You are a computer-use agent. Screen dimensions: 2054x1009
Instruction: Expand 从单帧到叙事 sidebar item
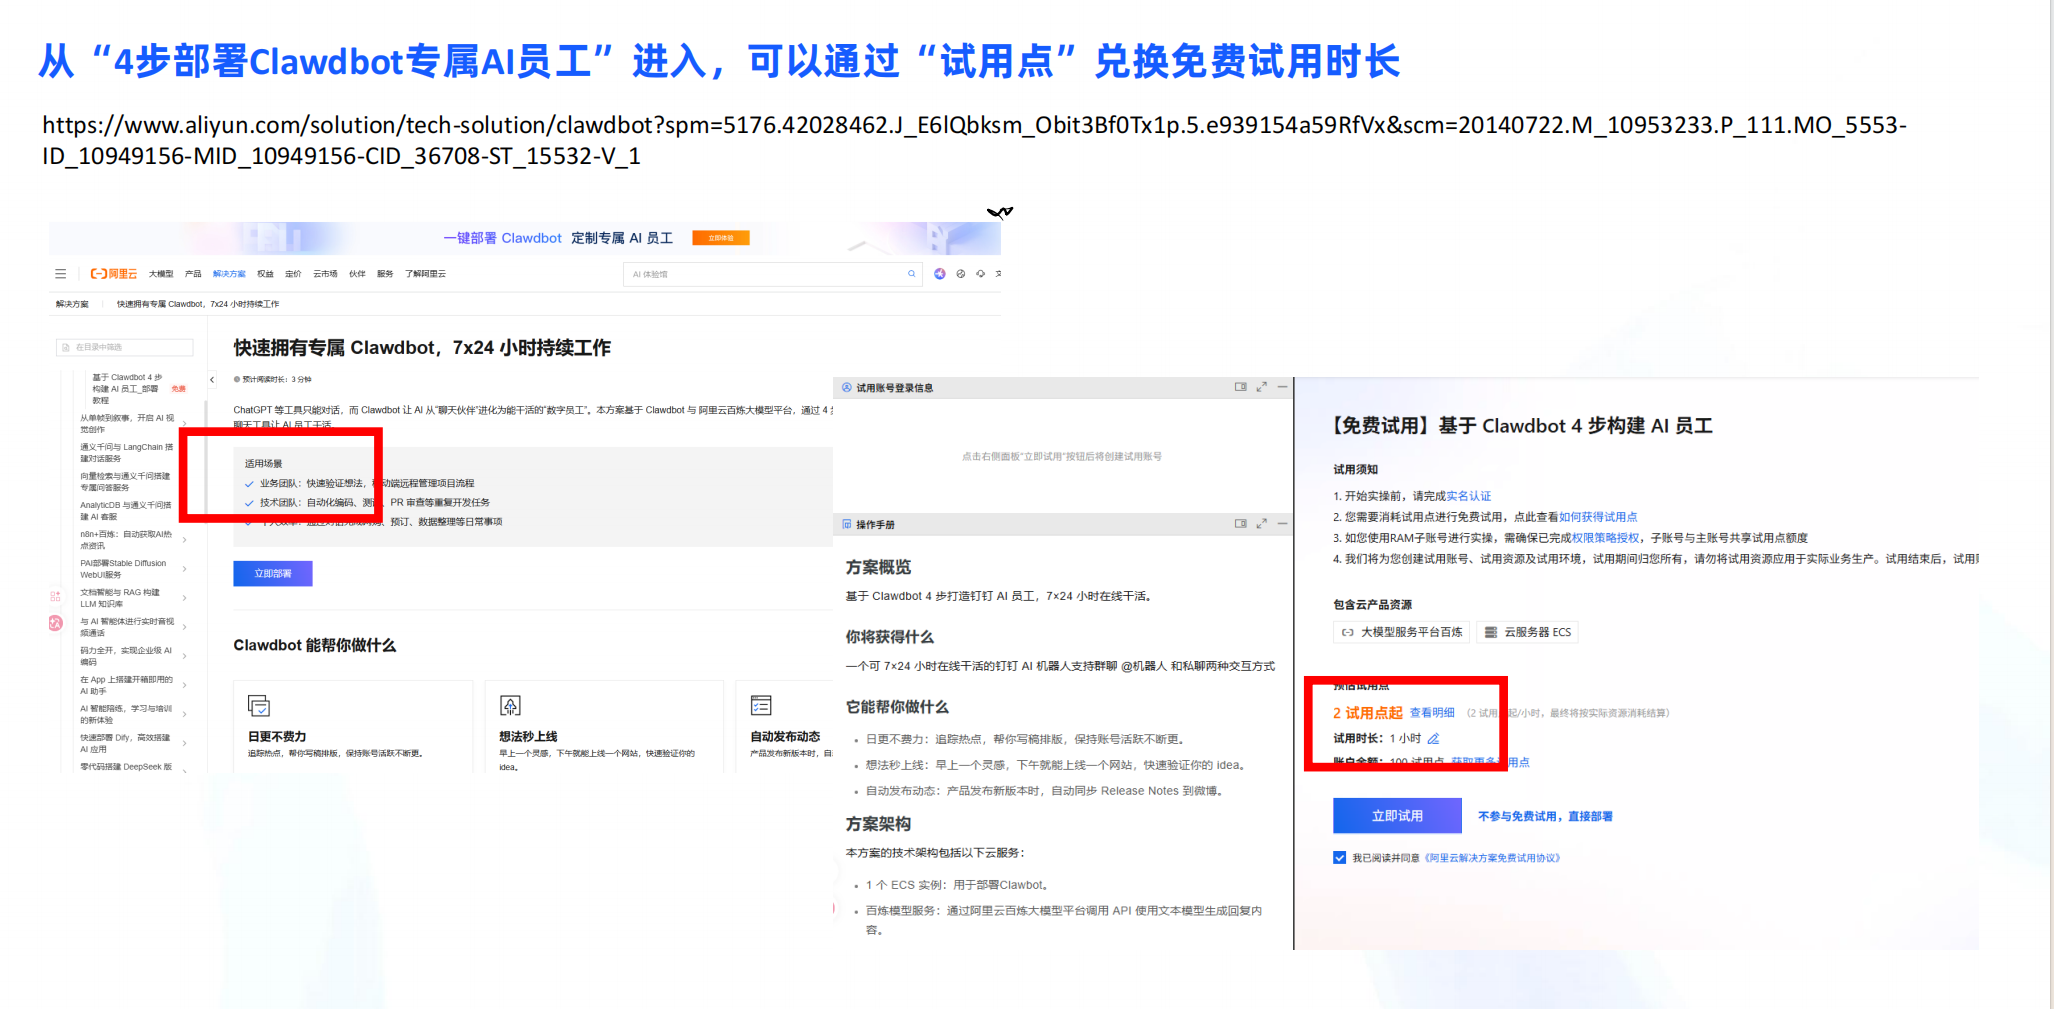pyautogui.click(x=185, y=424)
